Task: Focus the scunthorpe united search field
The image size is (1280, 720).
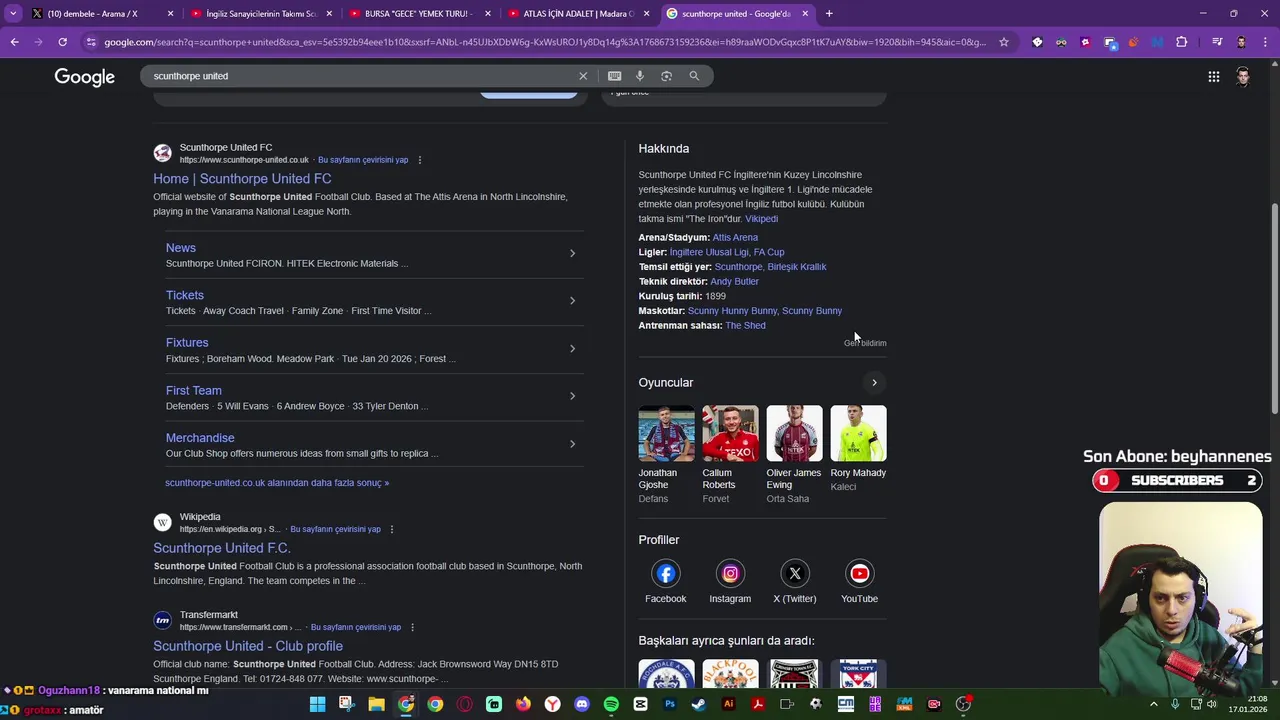Action: 360,76
